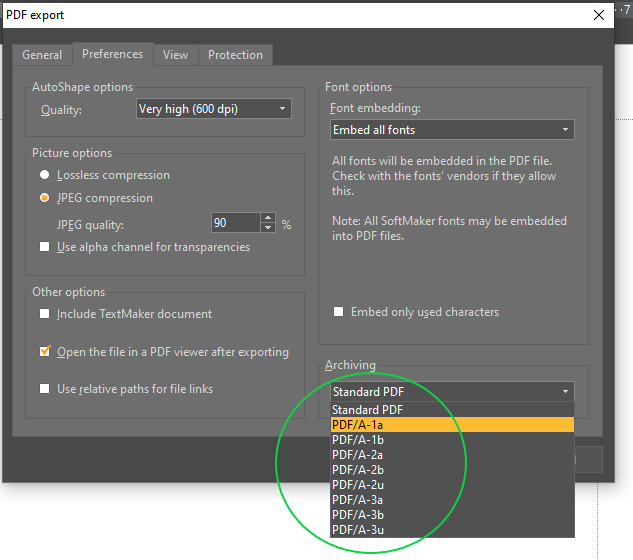Enable alpha channel for transparencies
This screenshot has height=560, width=633.
[44, 247]
